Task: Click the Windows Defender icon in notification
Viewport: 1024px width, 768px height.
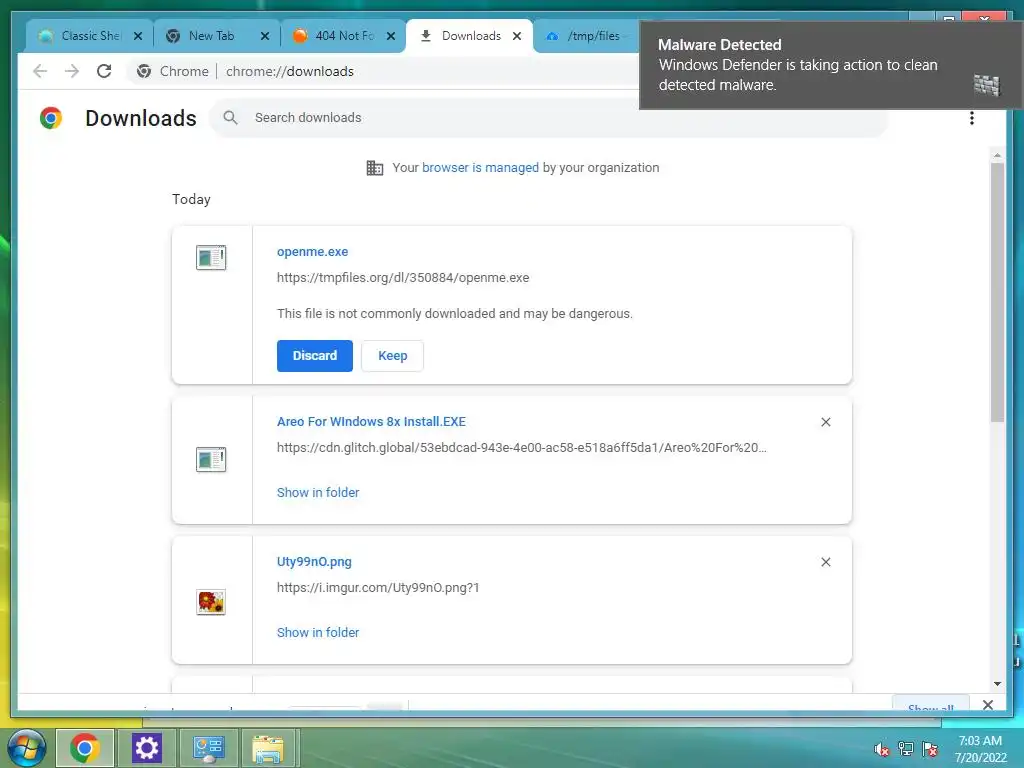Action: (986, 85)
